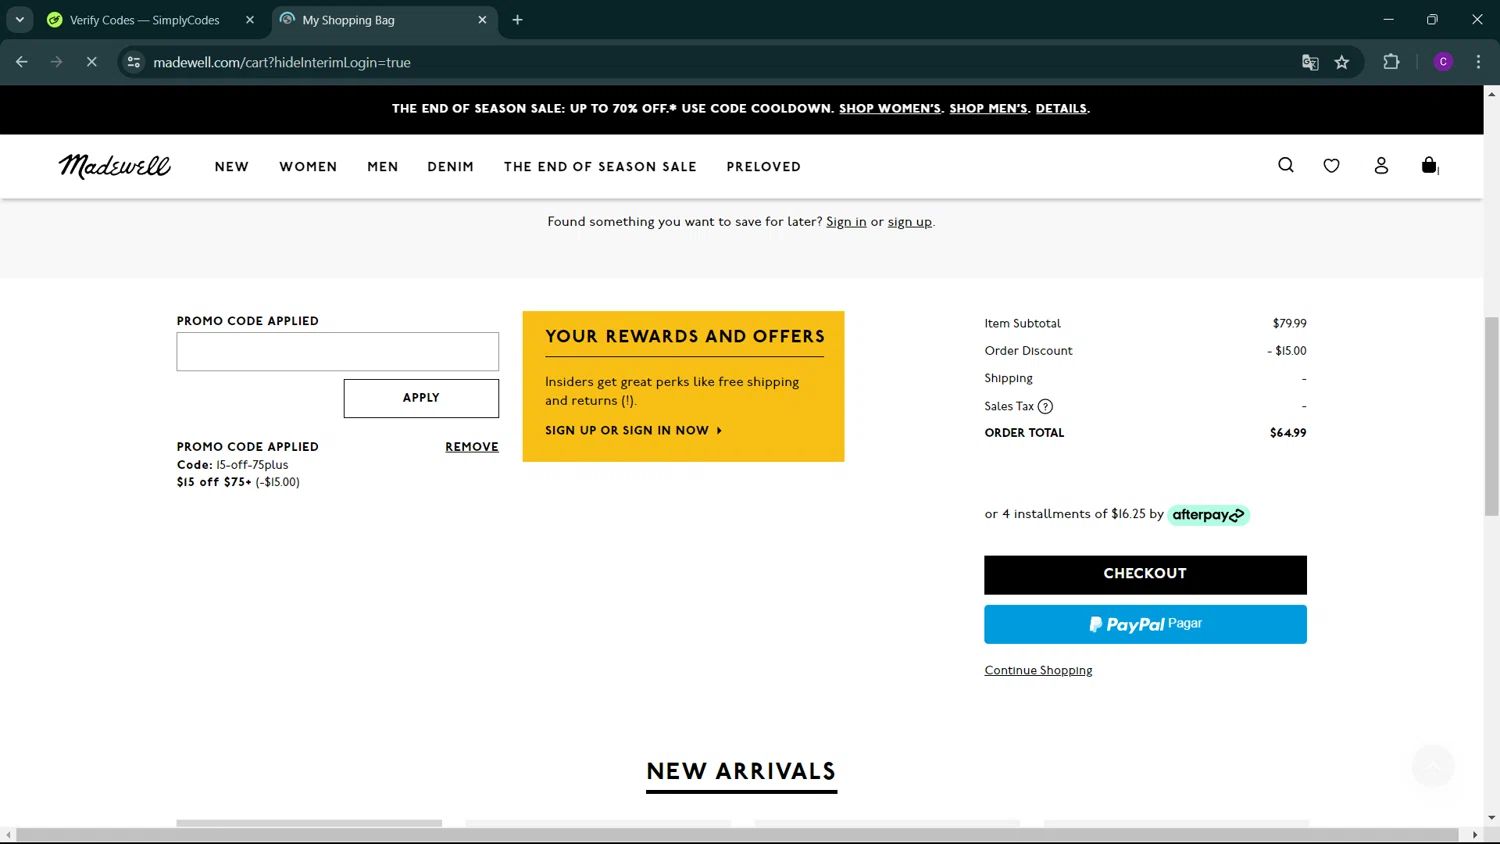Click the Sign in link
1500x844 pixels.
846,222
